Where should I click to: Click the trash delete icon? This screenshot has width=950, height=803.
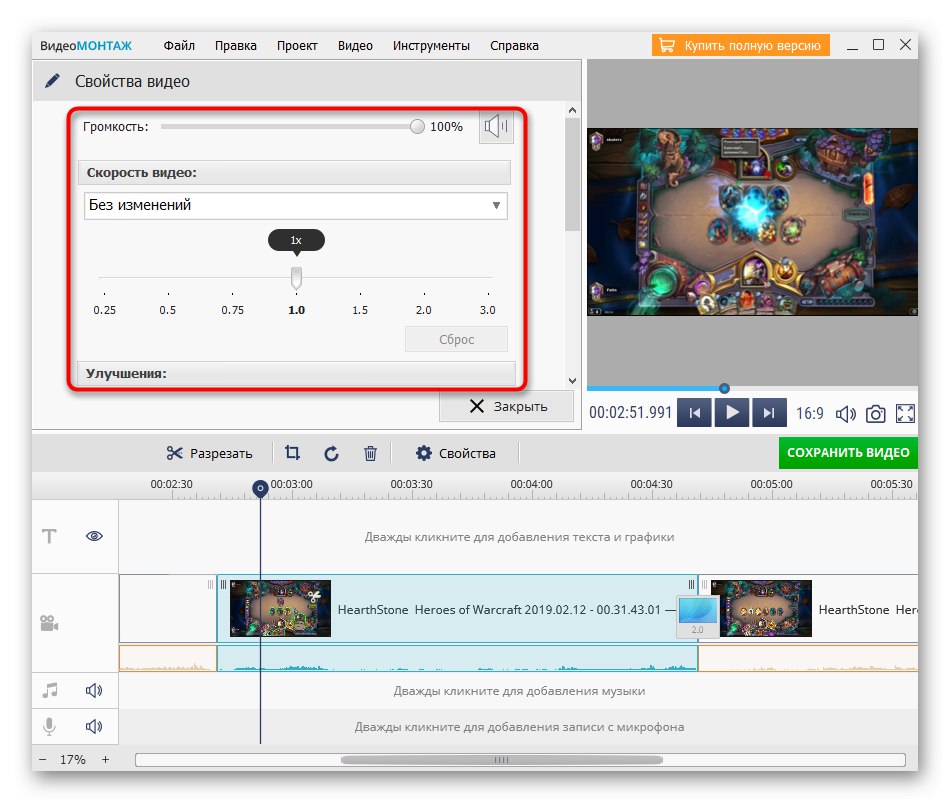click(370, 453)
